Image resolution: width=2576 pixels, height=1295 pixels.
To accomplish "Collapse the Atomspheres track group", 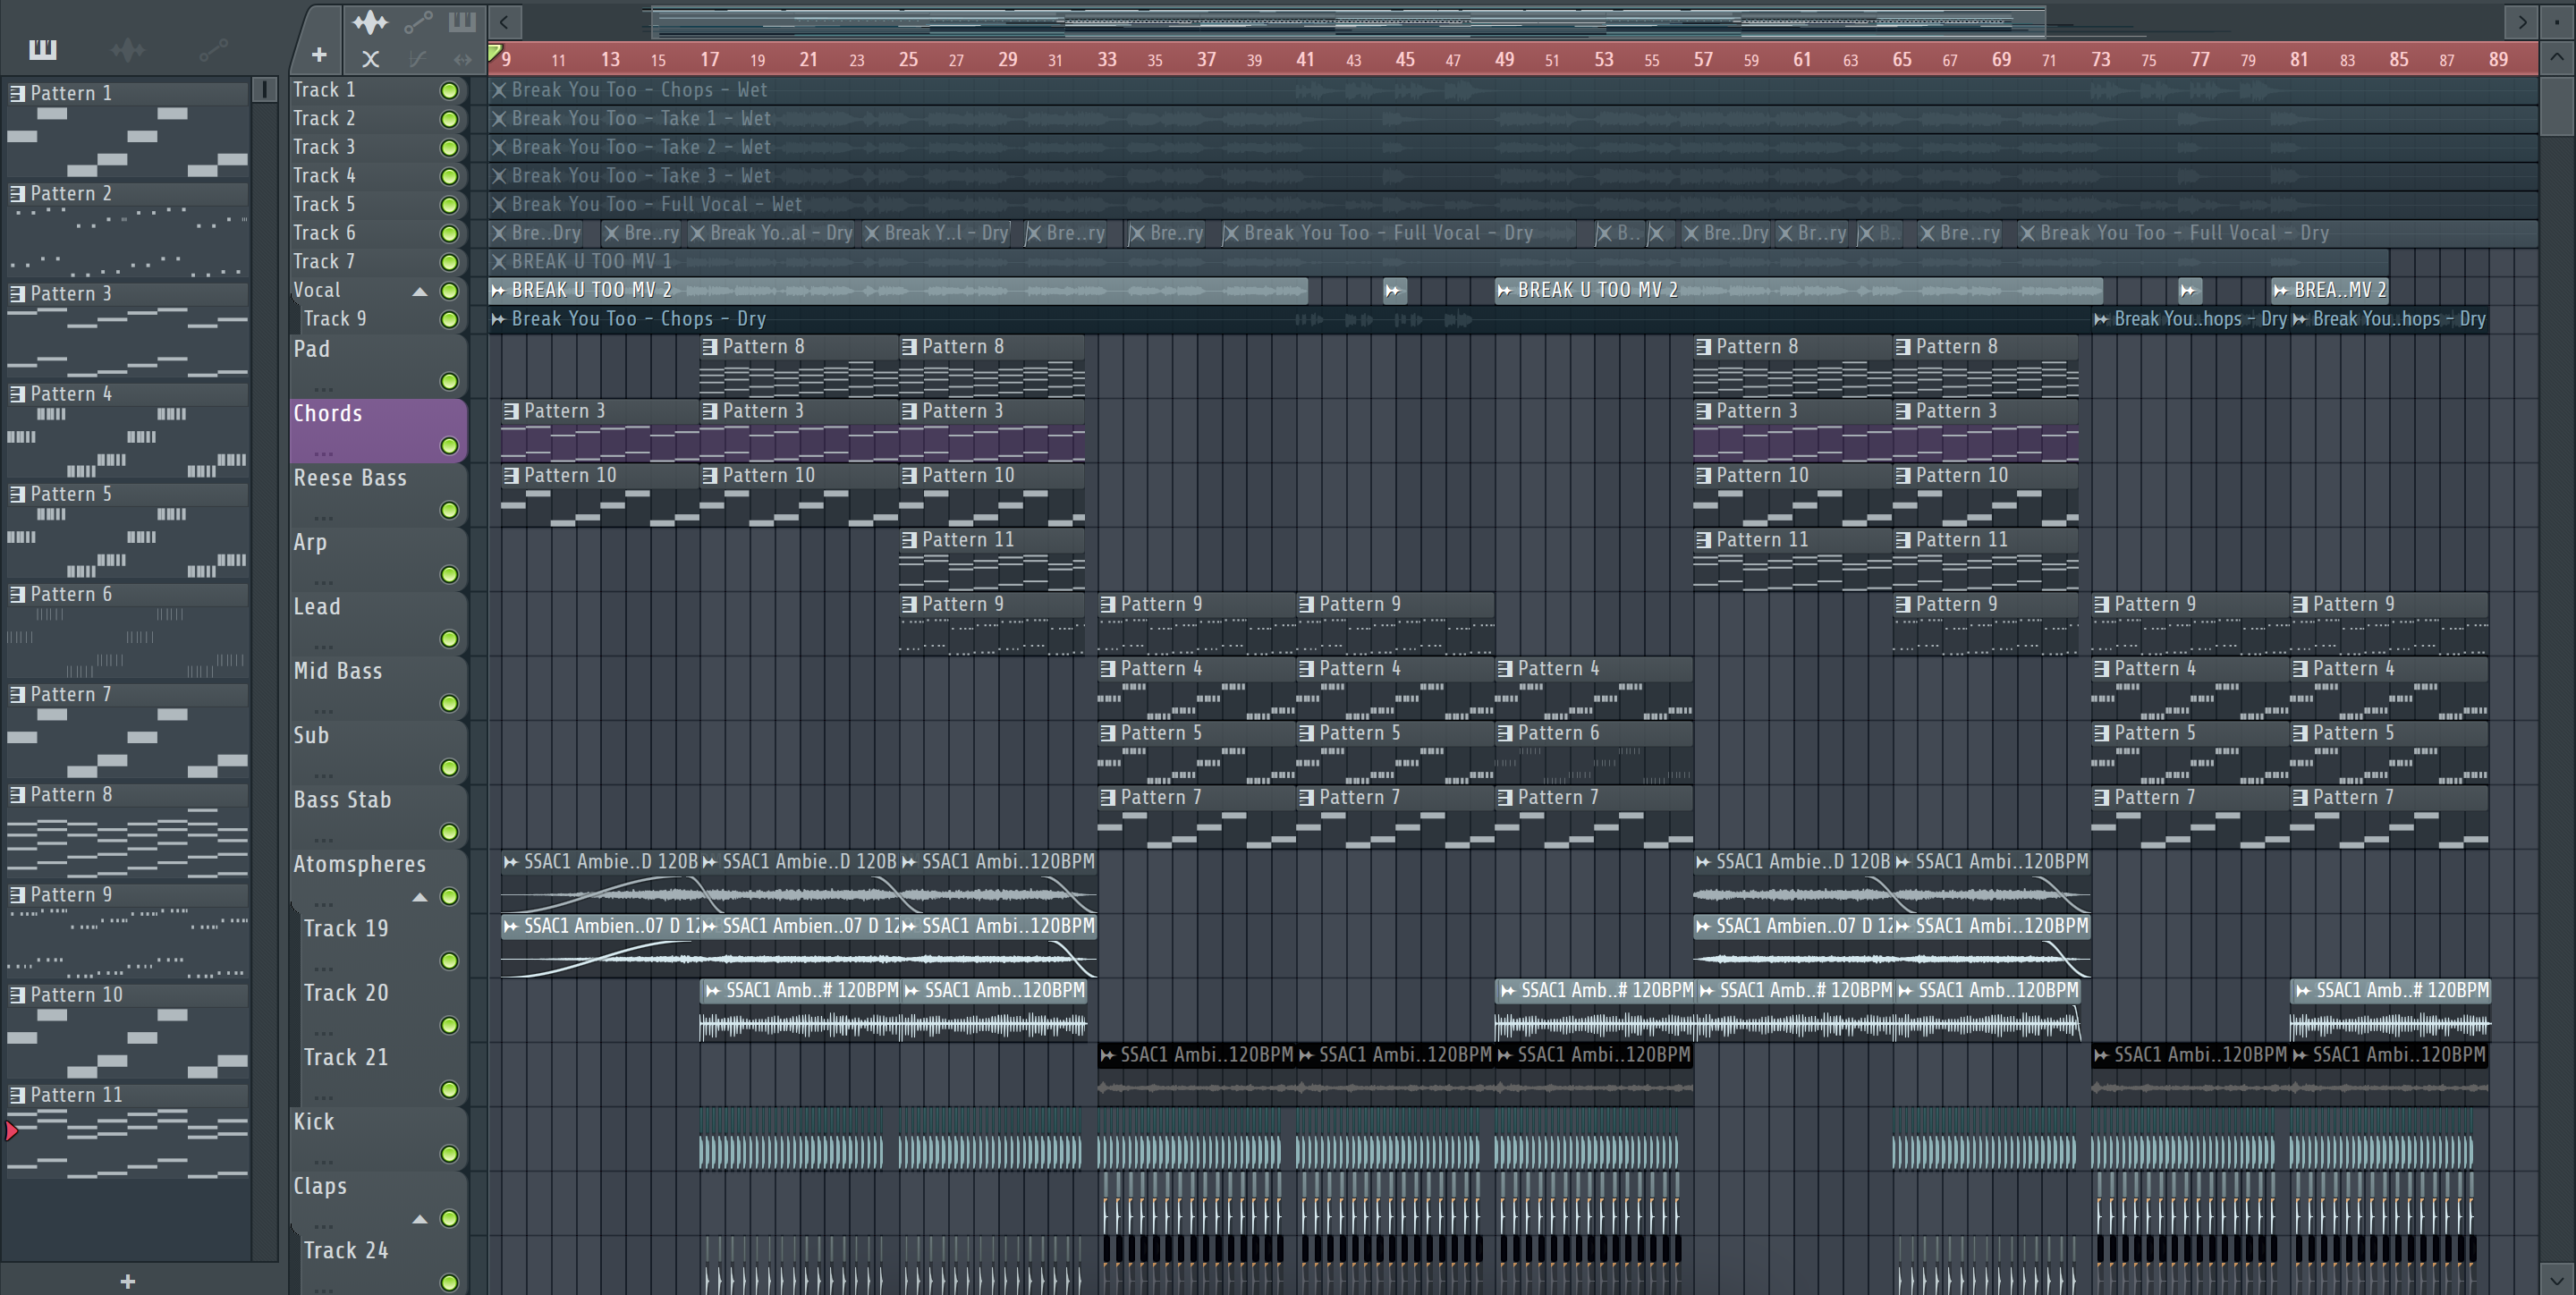I will pos(420,897).
